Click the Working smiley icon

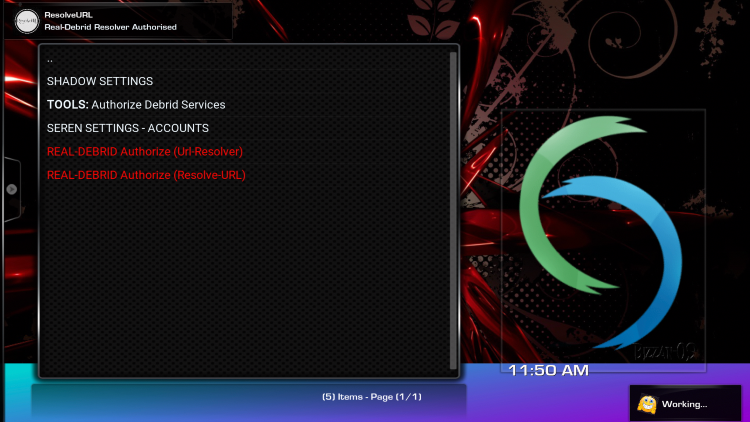click(x=647, y=404)
